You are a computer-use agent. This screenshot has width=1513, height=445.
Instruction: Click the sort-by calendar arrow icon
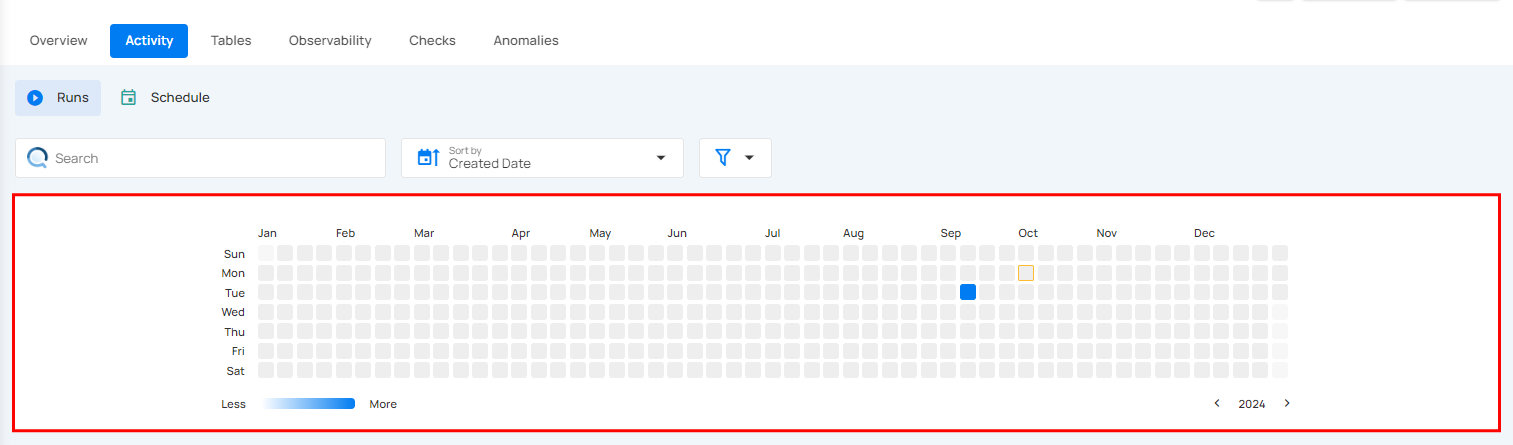(x=428, y=158)
